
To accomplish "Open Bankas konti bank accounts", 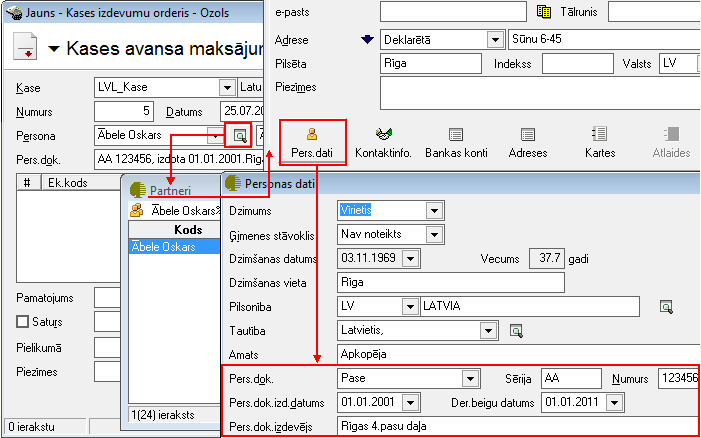I will [x=456, y=142].
